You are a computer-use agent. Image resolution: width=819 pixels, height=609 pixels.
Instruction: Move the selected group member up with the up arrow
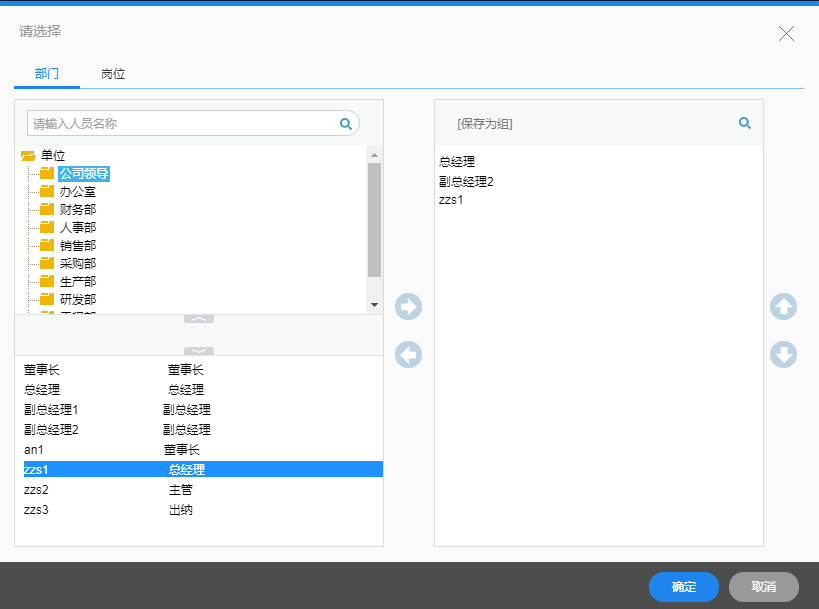tap(783, 307)
